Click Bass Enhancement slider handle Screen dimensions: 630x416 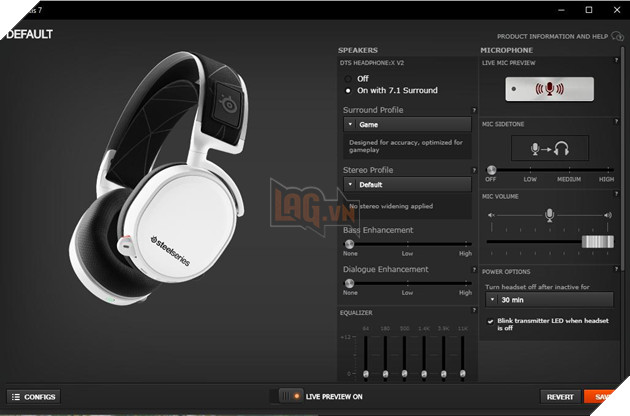tap(349, 244)
